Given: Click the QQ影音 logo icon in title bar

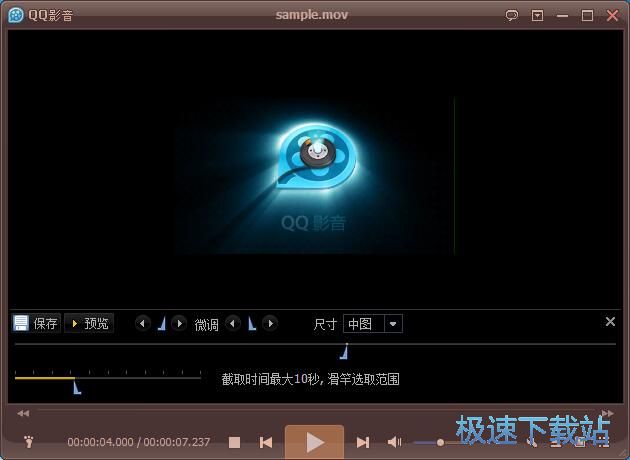Looking at the screenshot, I should pyautogui.click(x=16, y=15).
